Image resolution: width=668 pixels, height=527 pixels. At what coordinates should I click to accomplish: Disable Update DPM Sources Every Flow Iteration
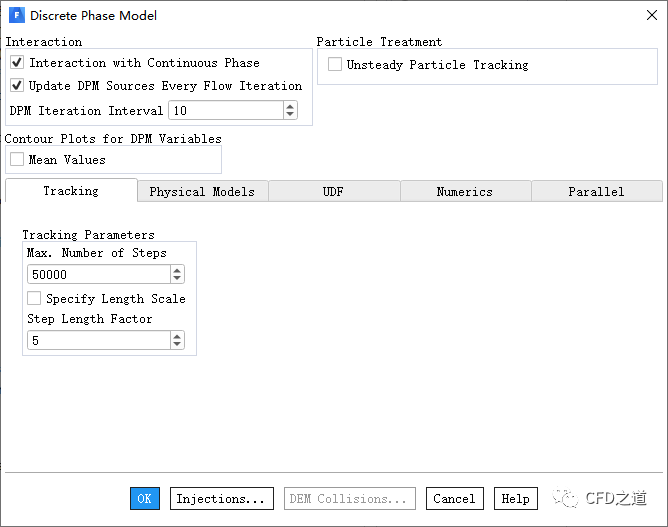(x=17, y=86)
